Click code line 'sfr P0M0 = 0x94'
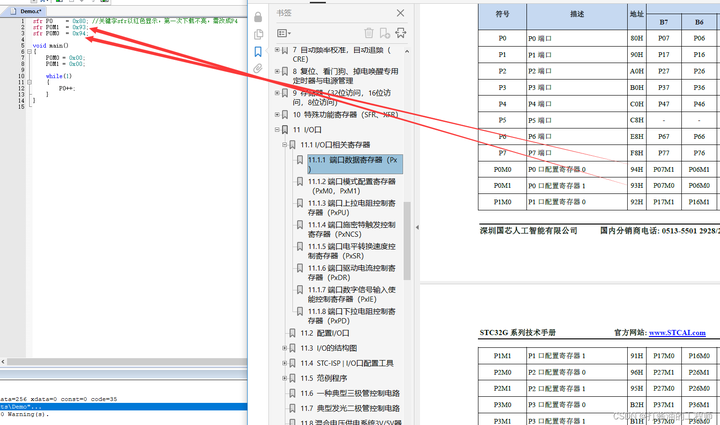720x425 pixels. (59, 33)
